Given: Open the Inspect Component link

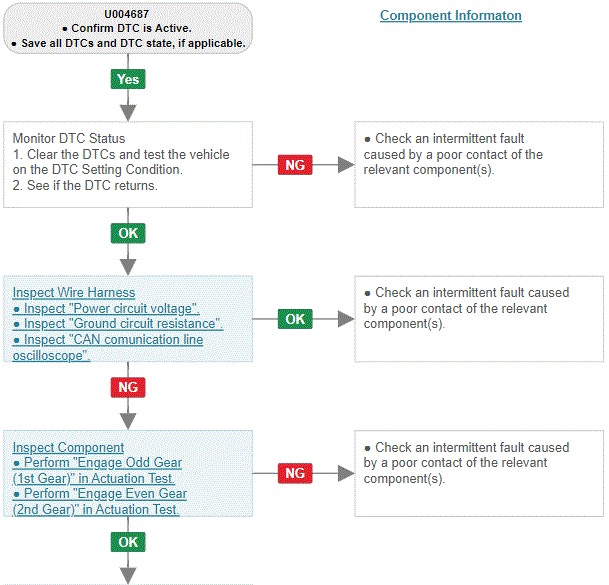Looking at the screenshot, I should click(x=68, y=447).
